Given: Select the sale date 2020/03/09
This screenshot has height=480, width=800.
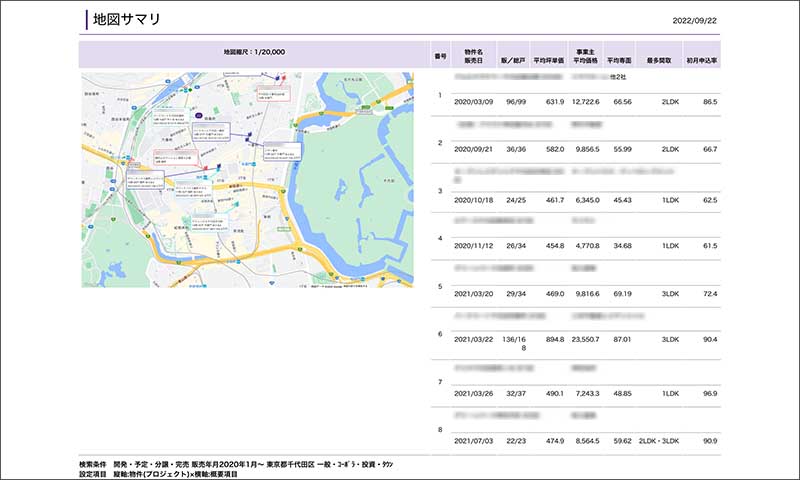Looking at the screenshot, I should (x=473, y=102).
